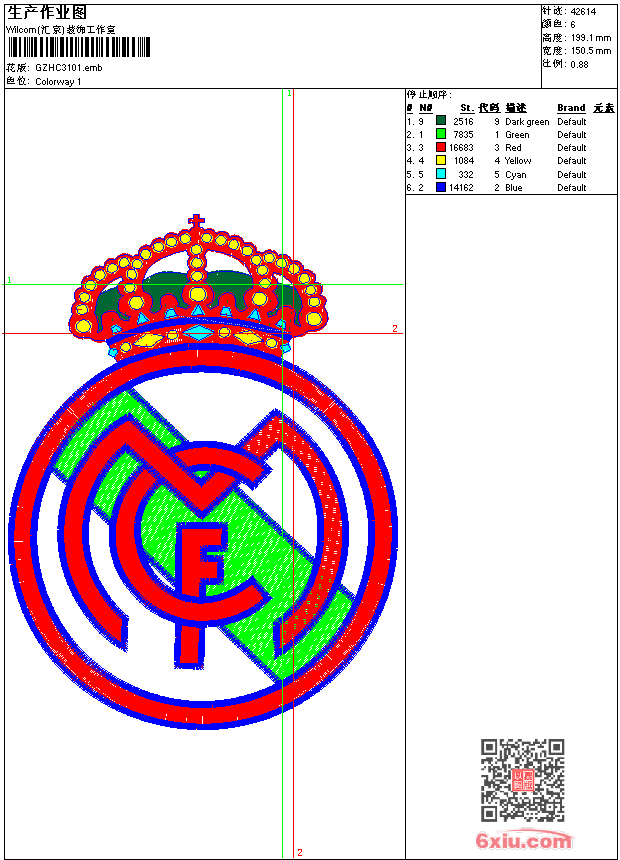Viewport: 620px width, 860px height.
Task: Click stitch count 14162 in Blue row
Action: pyautogui.click(x=461, y=188)
